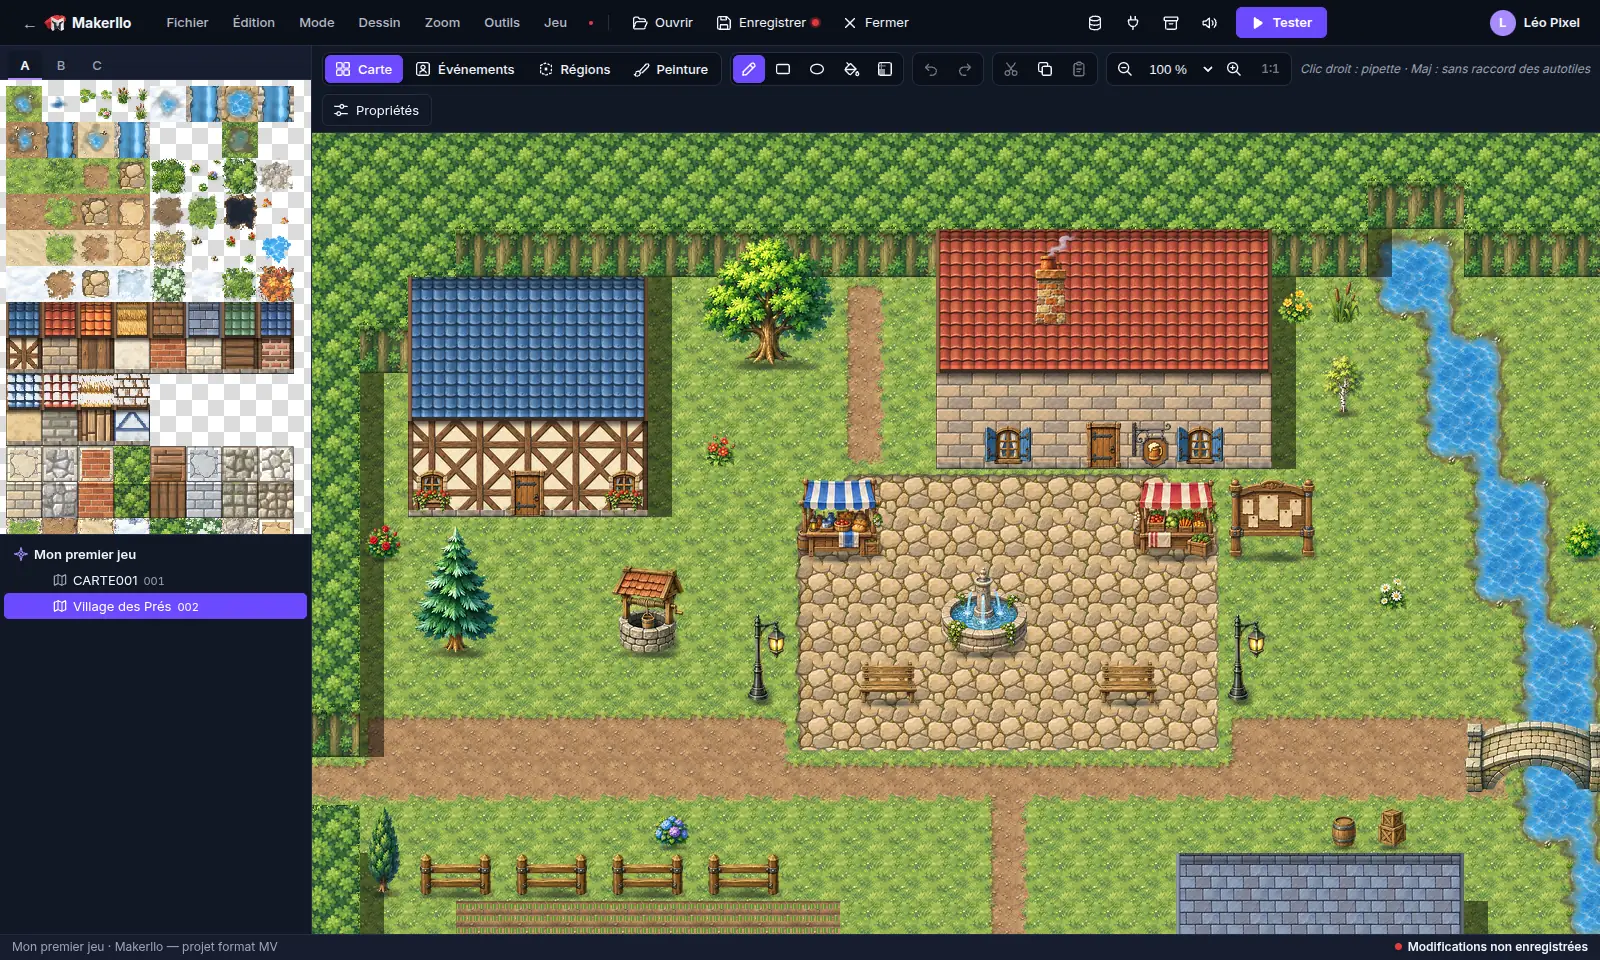Open the Jeu menu
This screenshot has width=1600, height=960.
[555, 22]
